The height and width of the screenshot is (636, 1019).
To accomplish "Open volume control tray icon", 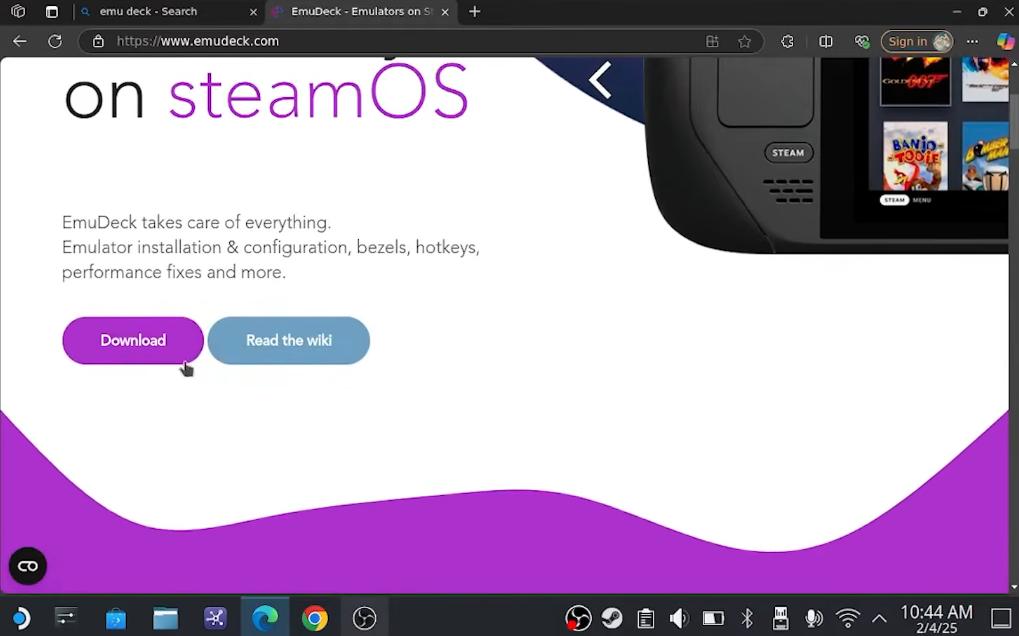I will pyautogui.click(x=679, y=618).
